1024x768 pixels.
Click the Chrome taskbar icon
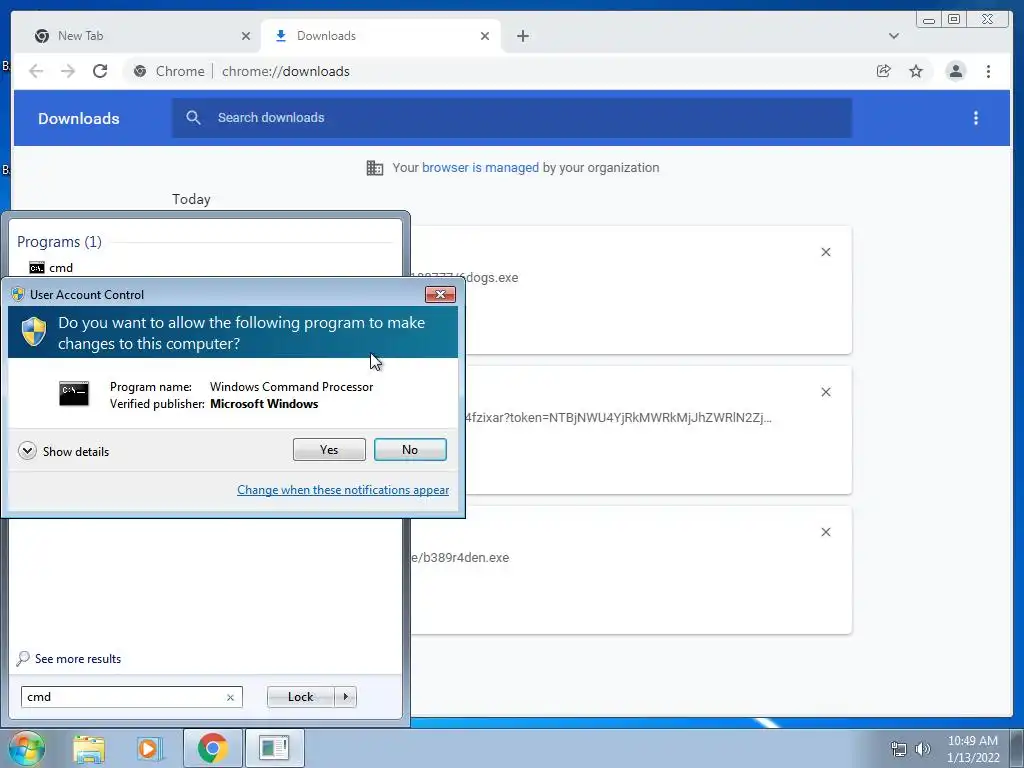click(213, 748)
